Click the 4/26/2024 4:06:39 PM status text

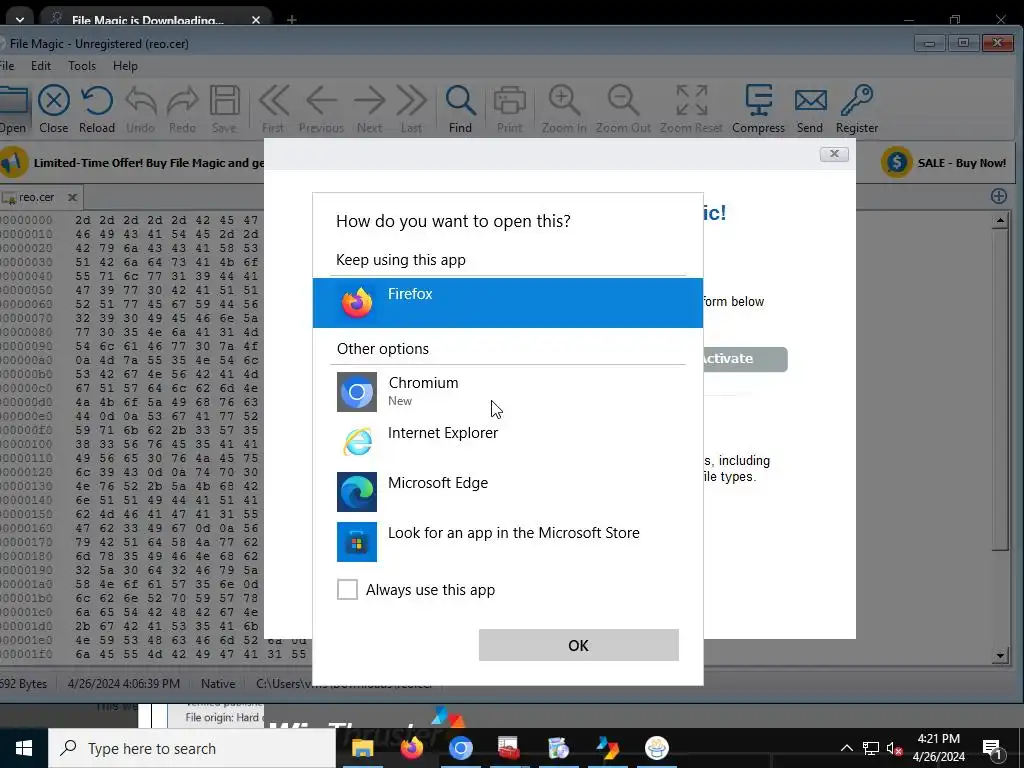pyautogui.click(x=124, y=684)
